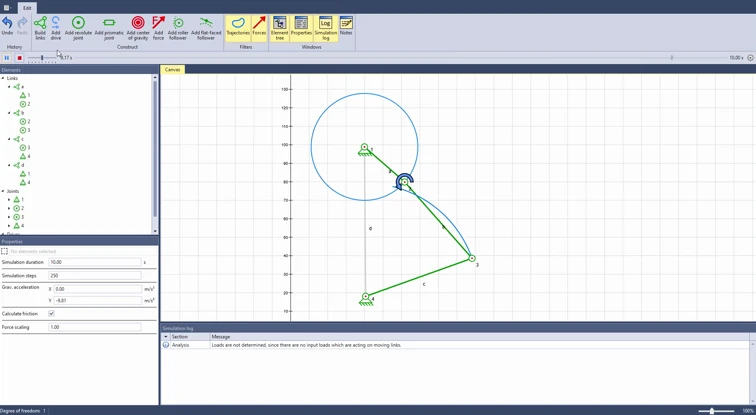Screen dimensions: 756x415
Task: Click the Add drive tool
Action: (x=56, y=28)
